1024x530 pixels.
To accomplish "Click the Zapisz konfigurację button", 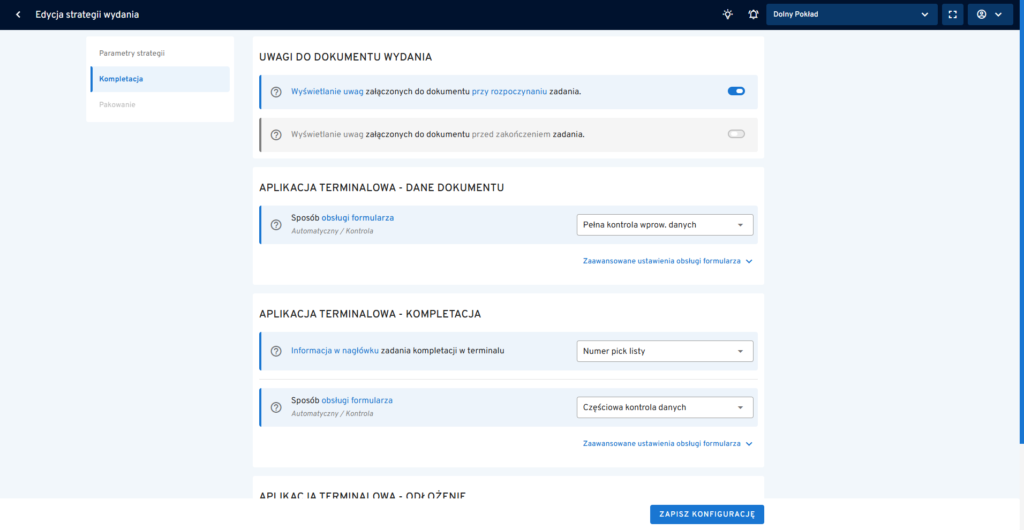I will [x=707, y=514].
